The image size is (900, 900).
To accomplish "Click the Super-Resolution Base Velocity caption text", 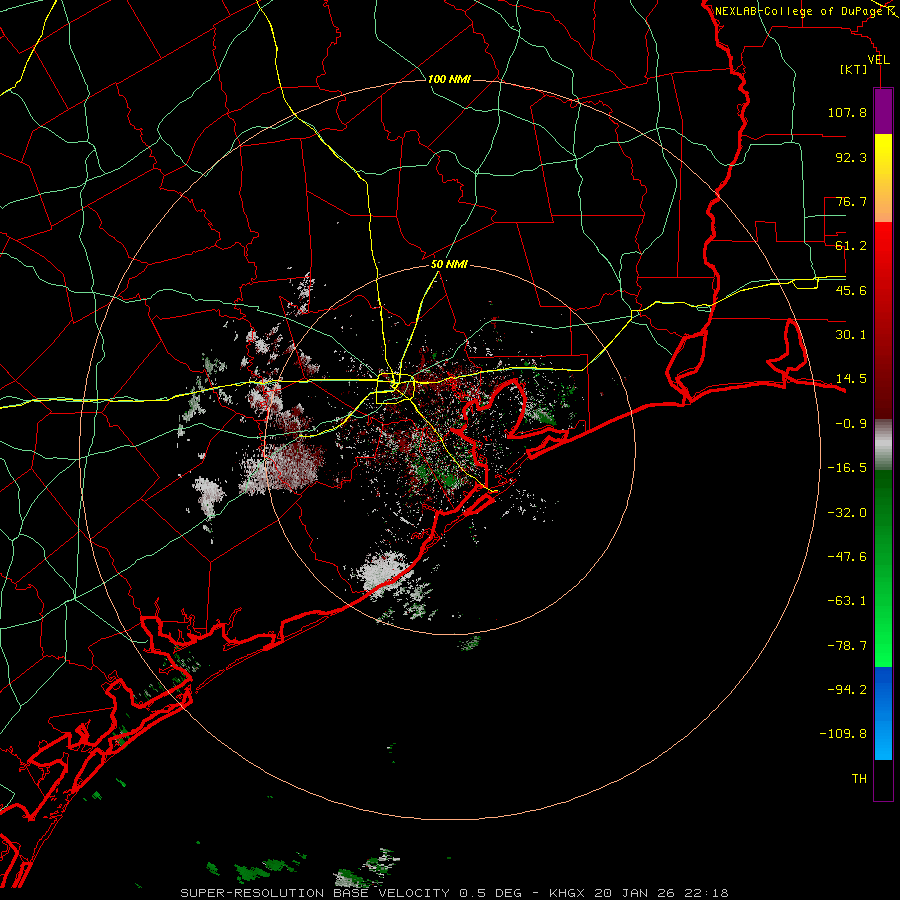I will click(x=454, y=893).
